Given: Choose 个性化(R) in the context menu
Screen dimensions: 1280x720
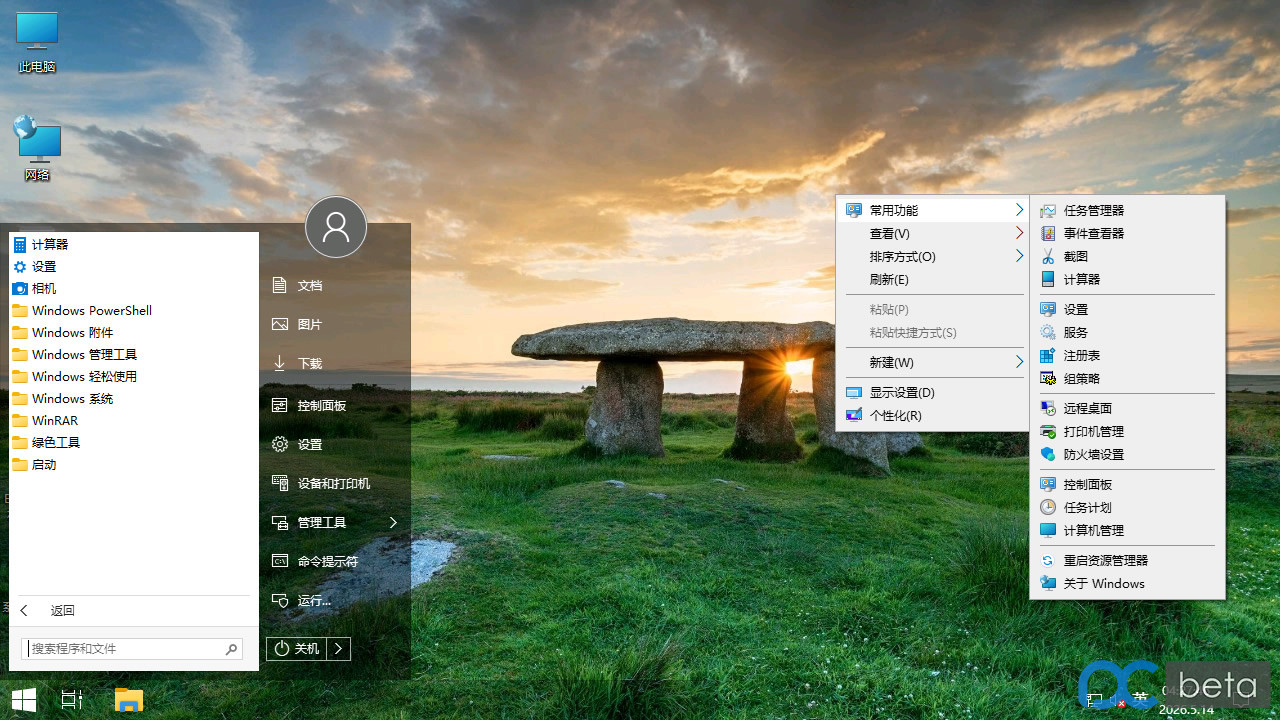Looking at the screenshot, I should click(x=933, y=415).
